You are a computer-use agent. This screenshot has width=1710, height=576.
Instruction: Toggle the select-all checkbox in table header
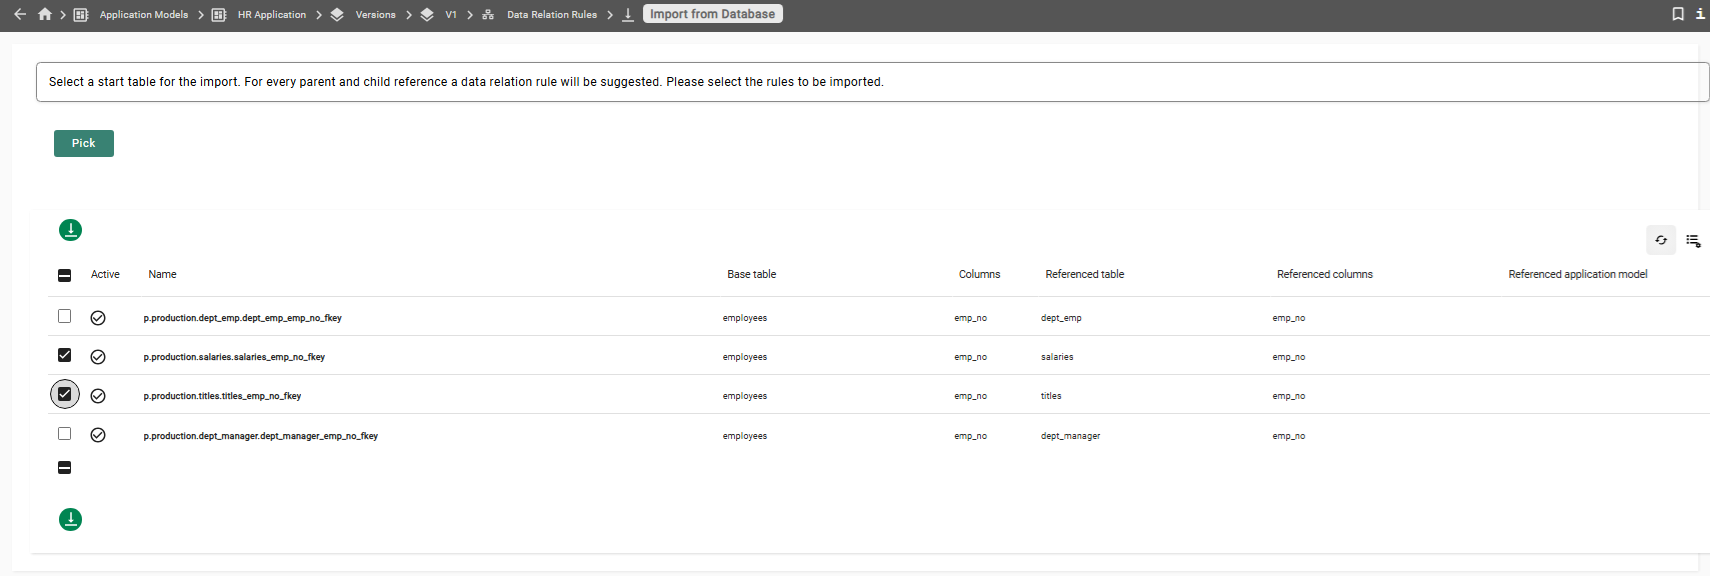(65, 275)
